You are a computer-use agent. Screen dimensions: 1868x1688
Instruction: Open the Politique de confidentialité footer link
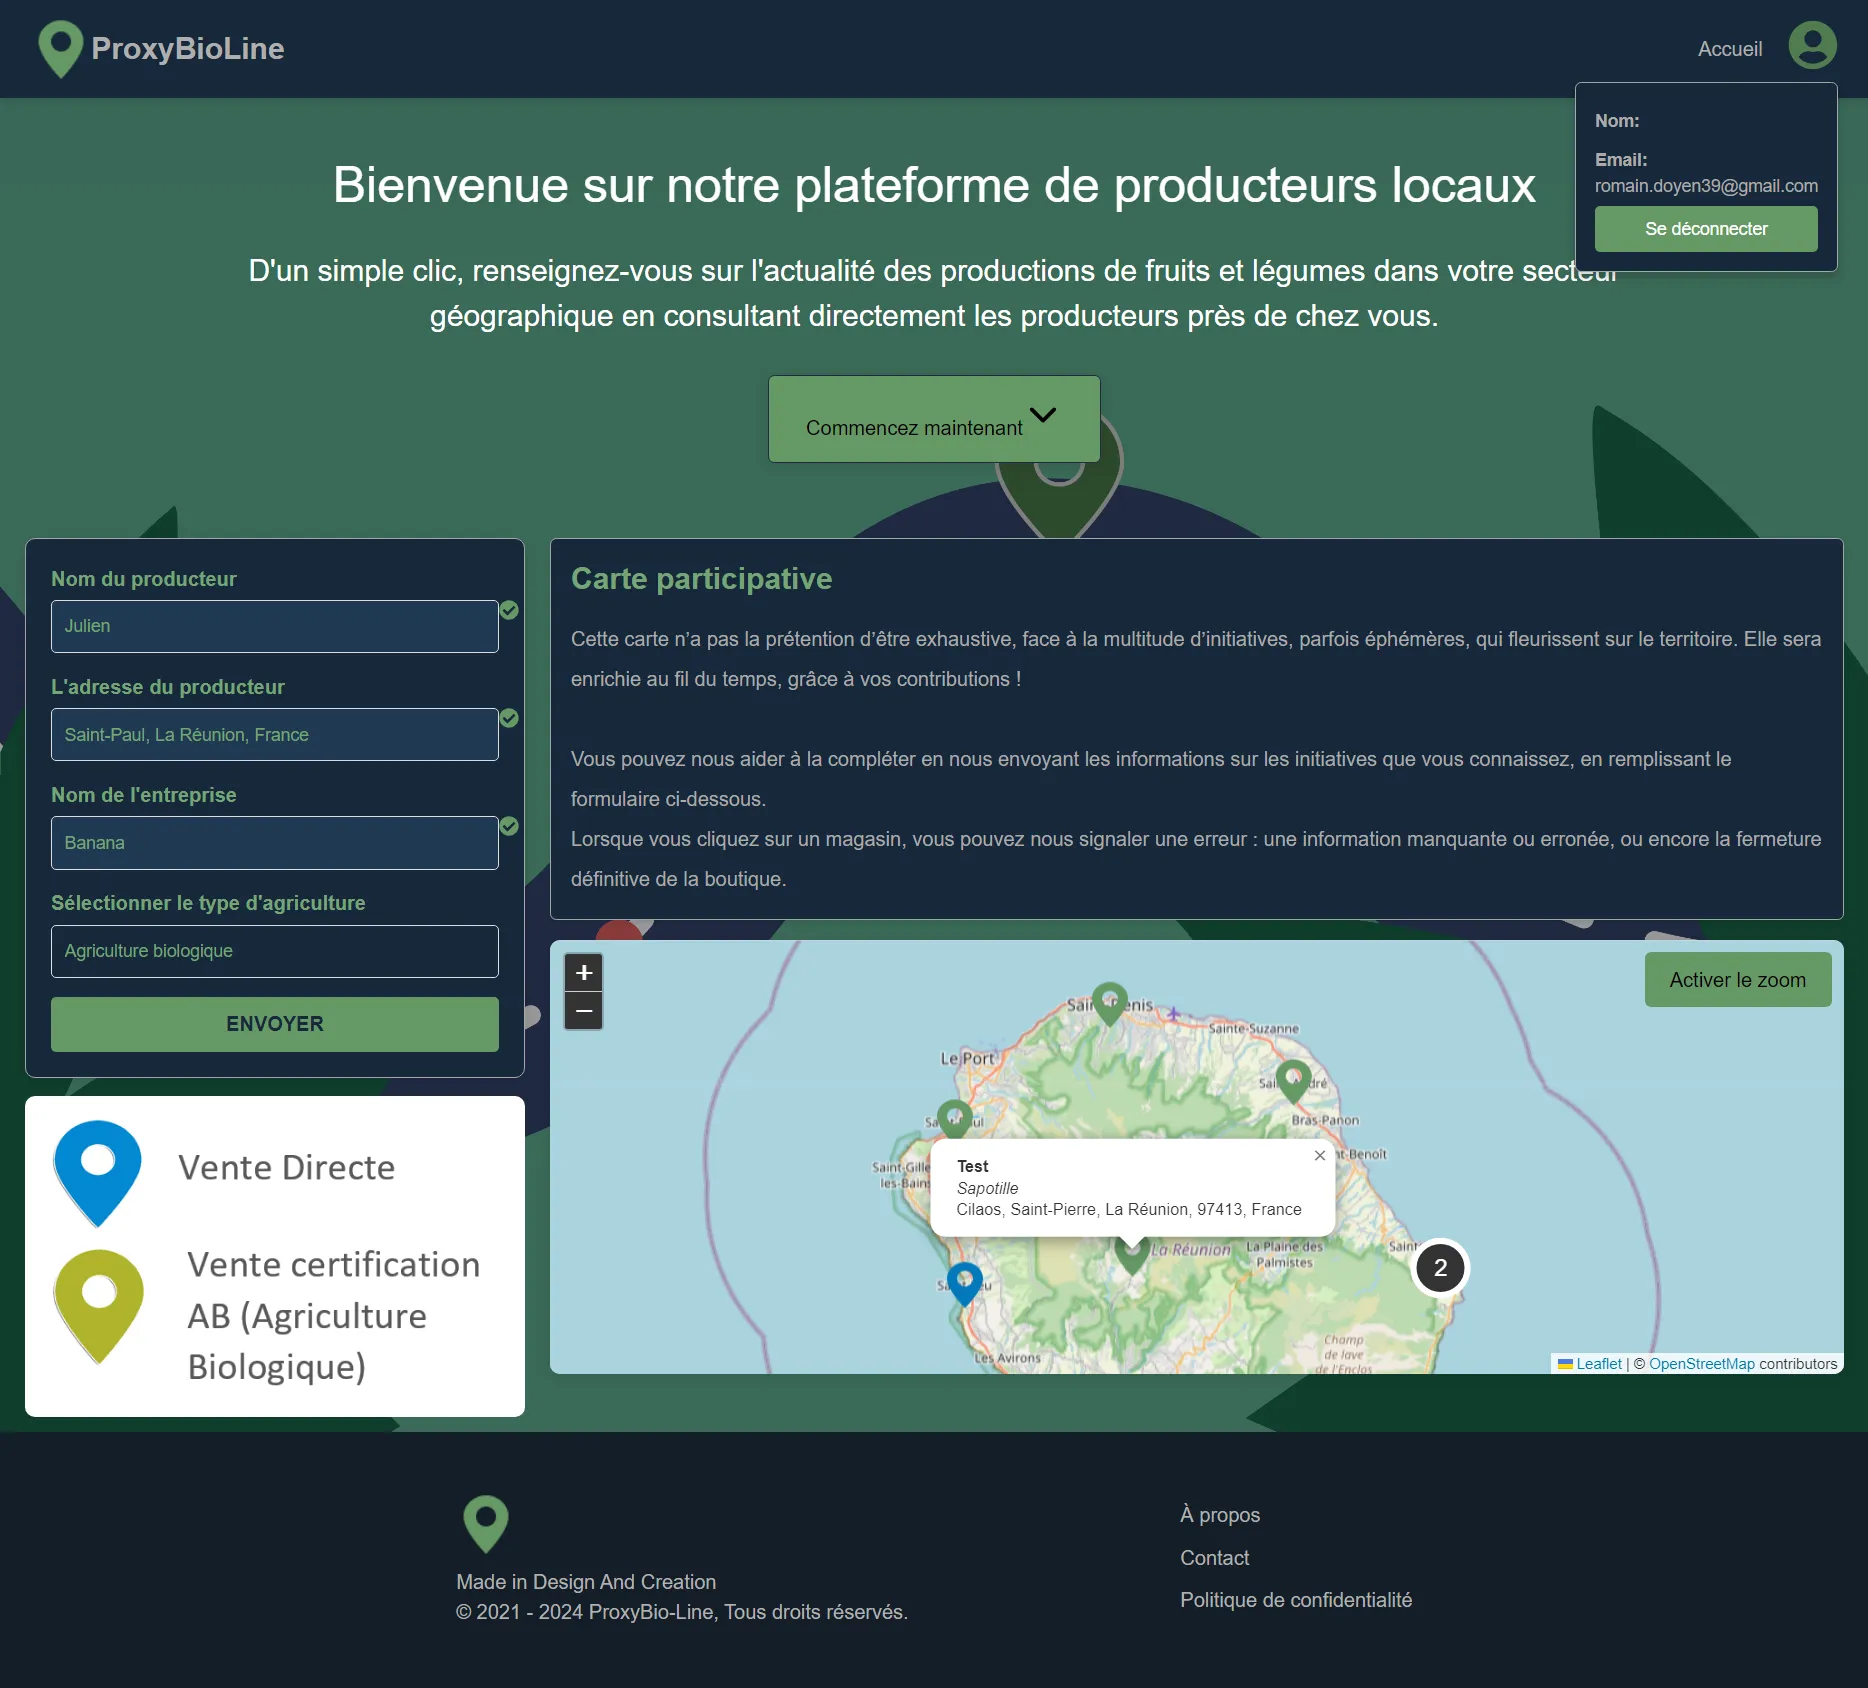coord(1295,1599)
